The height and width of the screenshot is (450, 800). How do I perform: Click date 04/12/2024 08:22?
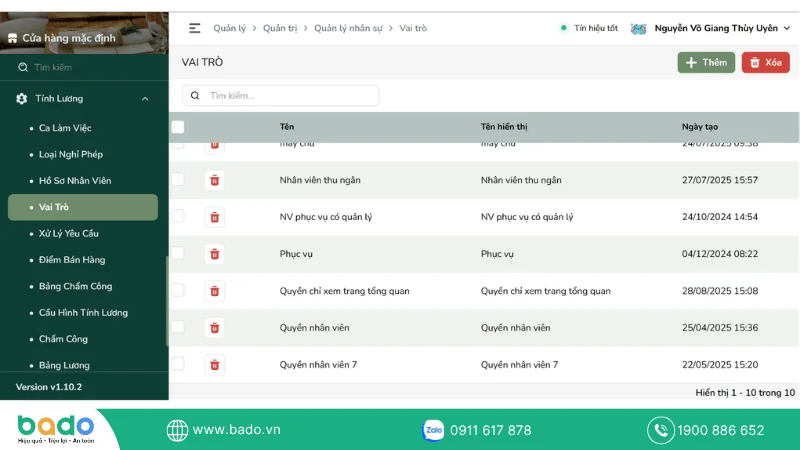720,254
